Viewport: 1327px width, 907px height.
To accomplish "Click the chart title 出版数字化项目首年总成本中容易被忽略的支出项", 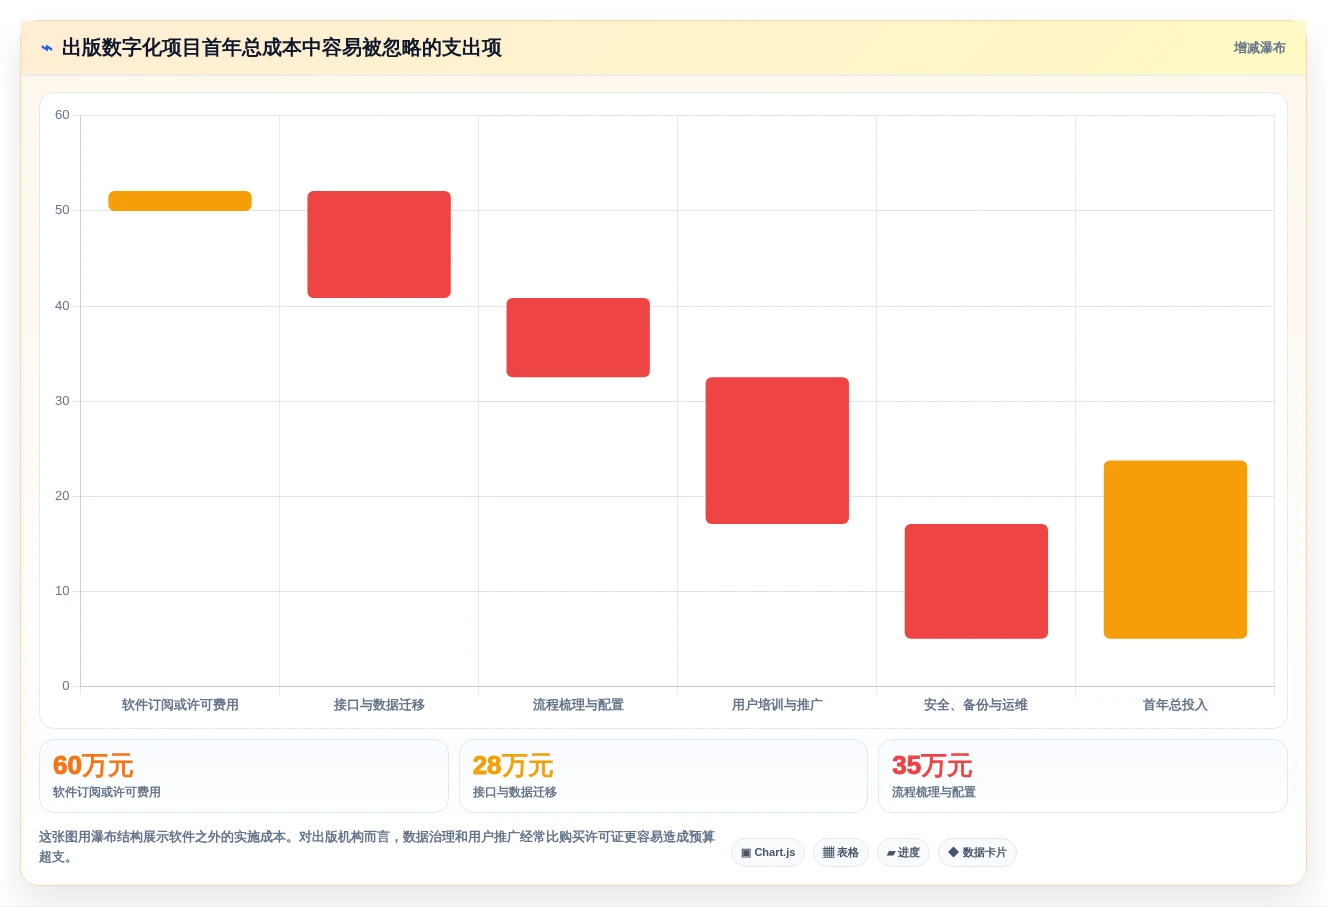I will coord(282,48).
